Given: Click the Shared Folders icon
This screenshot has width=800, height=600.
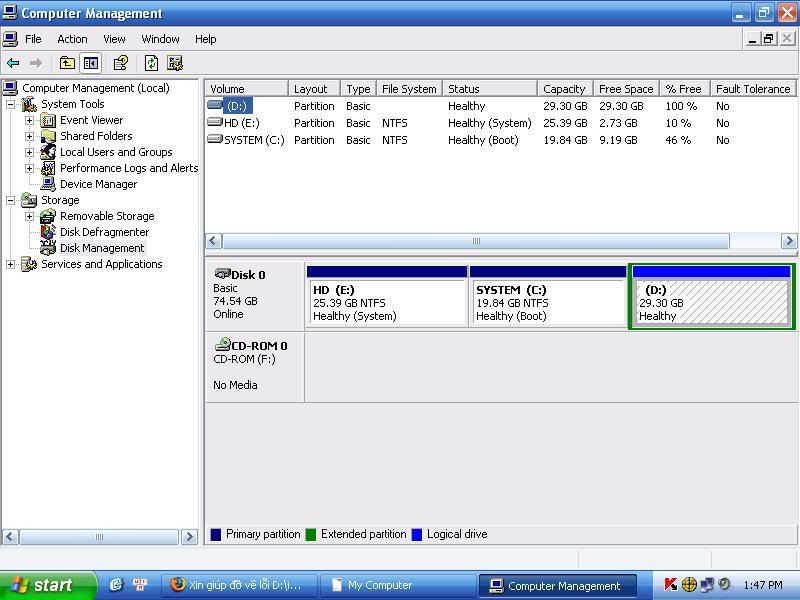Looking at the screenshot, I should click(48, 136).
